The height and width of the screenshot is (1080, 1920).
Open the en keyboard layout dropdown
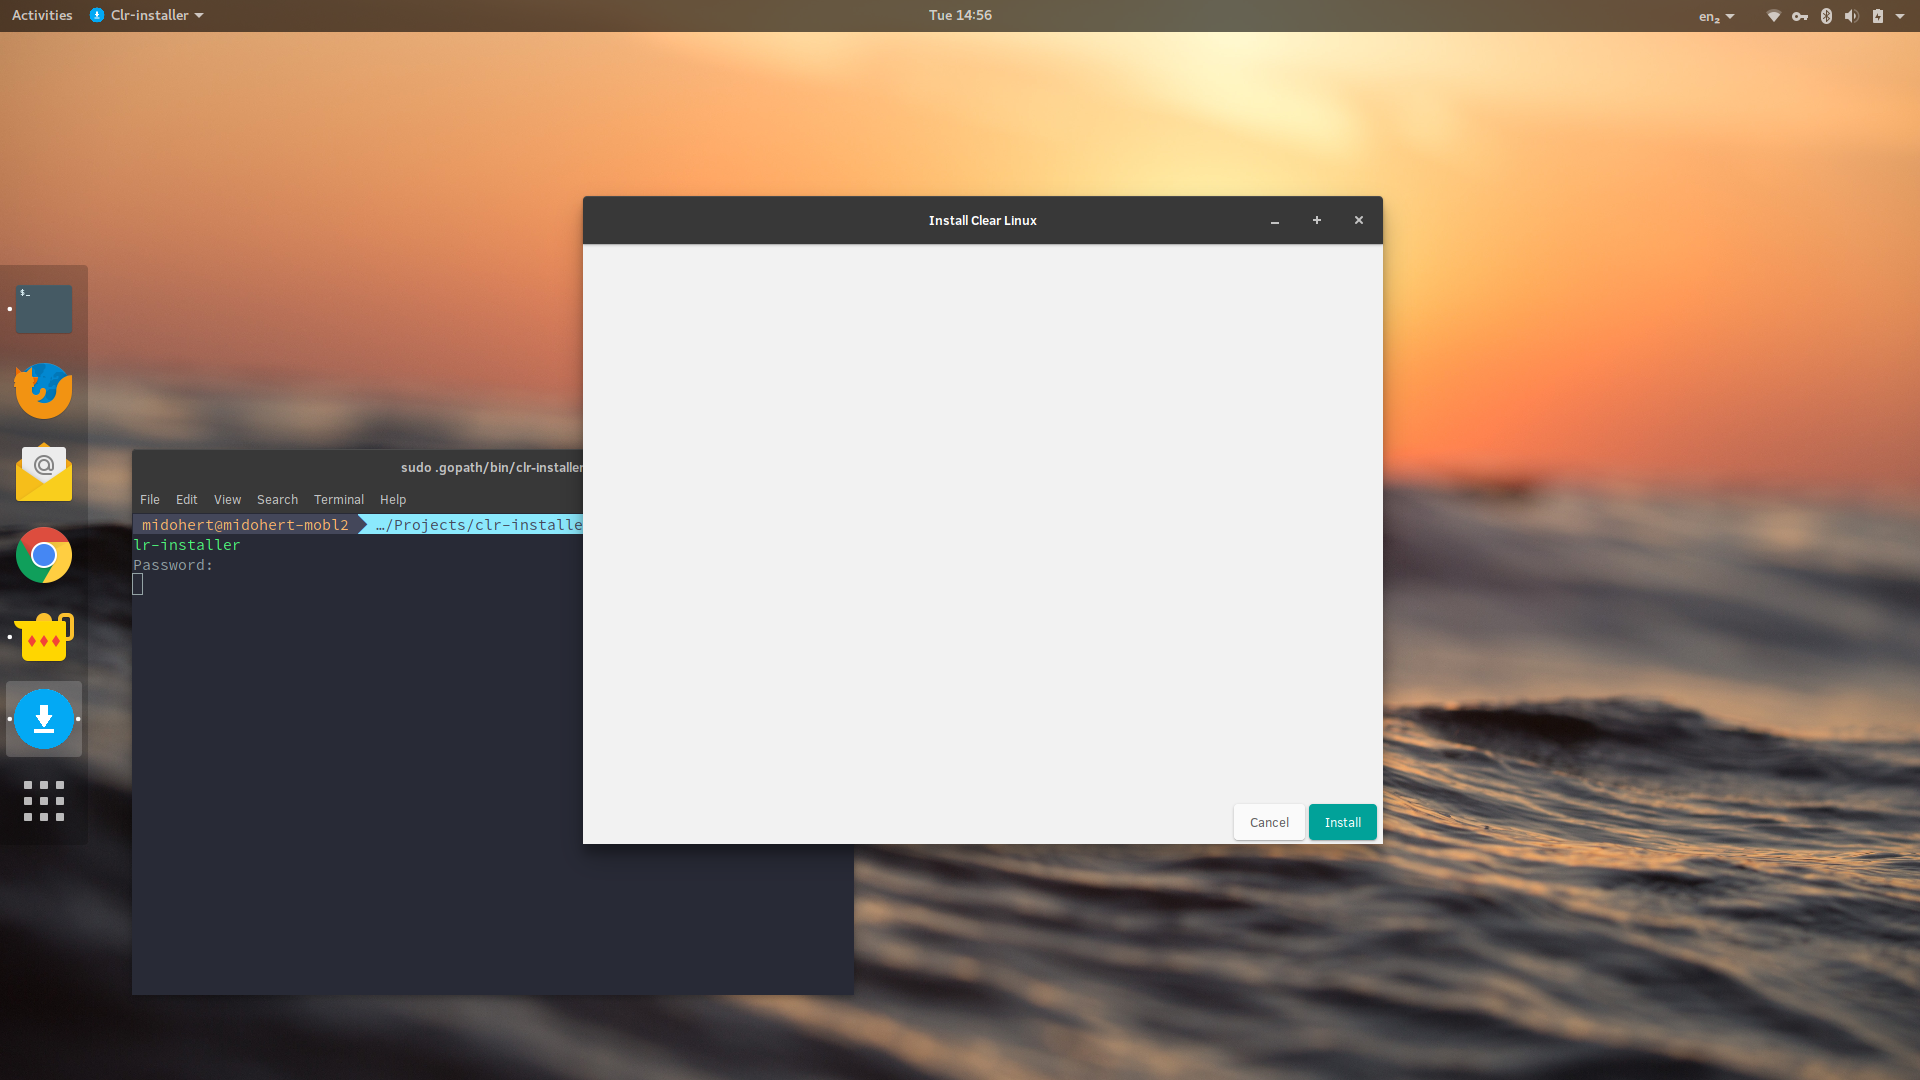click(1716, 16)
